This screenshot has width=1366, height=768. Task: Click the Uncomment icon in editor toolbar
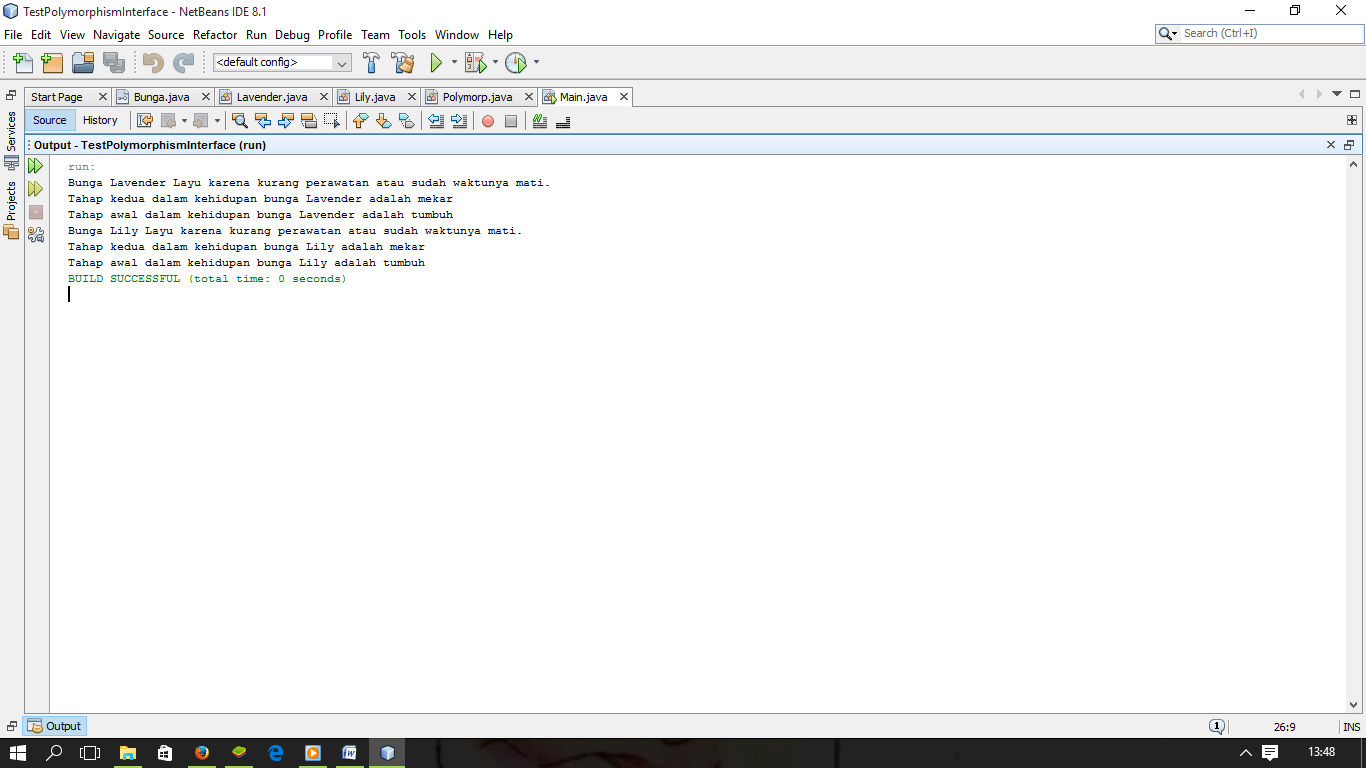pyautogui.click(x=563, y=121)
